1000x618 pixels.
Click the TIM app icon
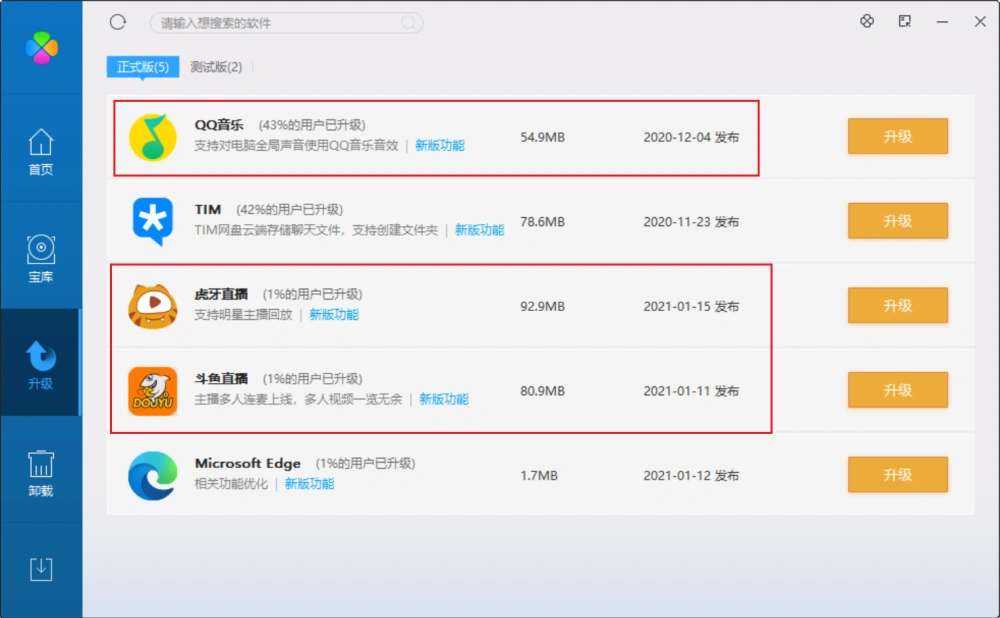[153, 221]
